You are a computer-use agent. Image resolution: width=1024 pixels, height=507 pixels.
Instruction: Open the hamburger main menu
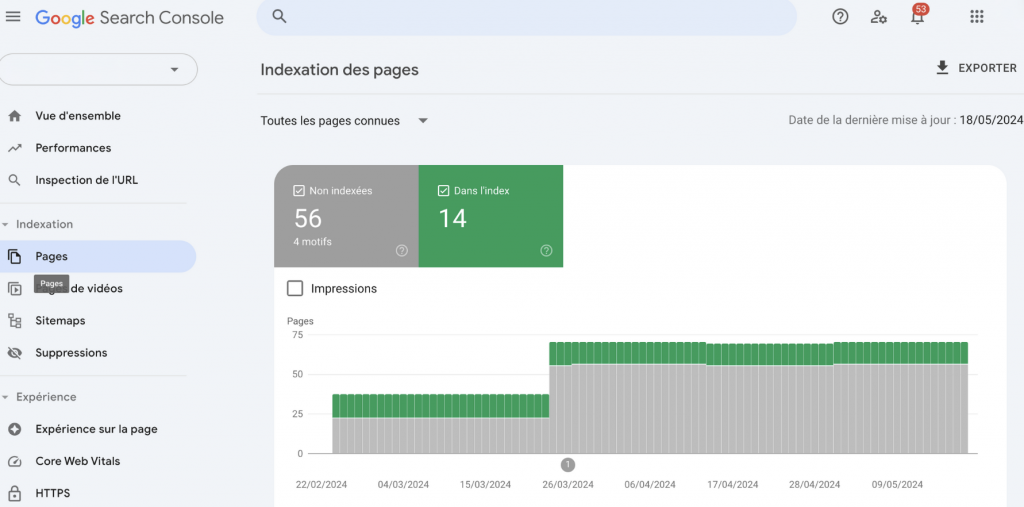(13, 17)
